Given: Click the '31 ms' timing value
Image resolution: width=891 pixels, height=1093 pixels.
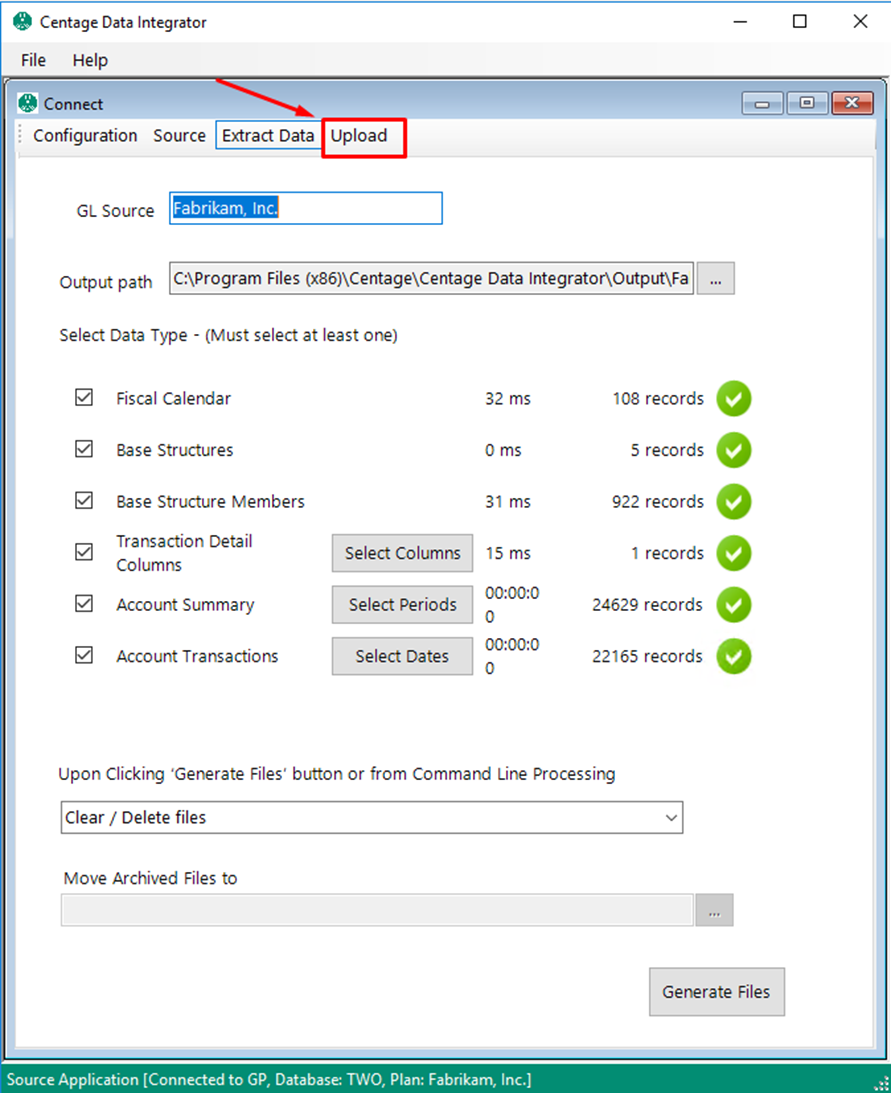Looking at the screenshot, I should coord(508,502).
